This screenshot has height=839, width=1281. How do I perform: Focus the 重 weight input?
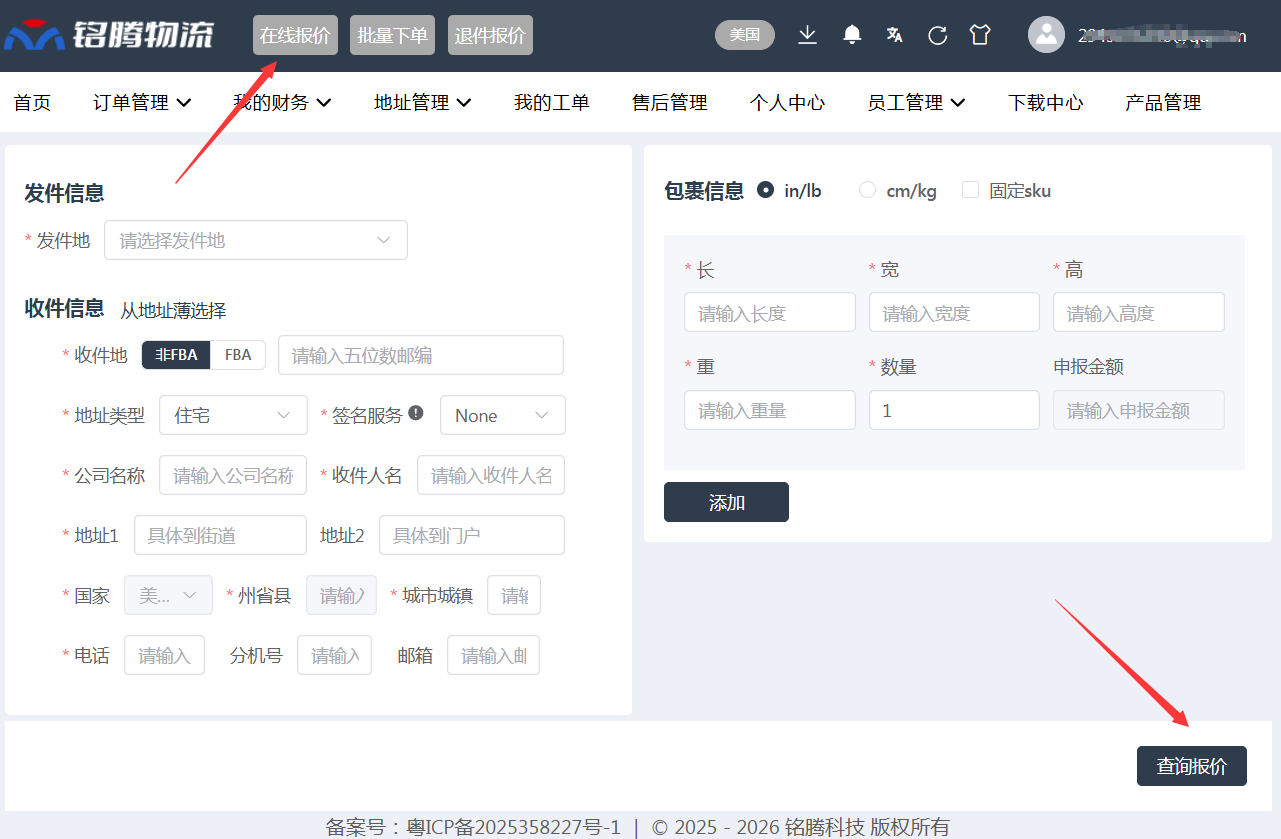click(x=770, y=410)
